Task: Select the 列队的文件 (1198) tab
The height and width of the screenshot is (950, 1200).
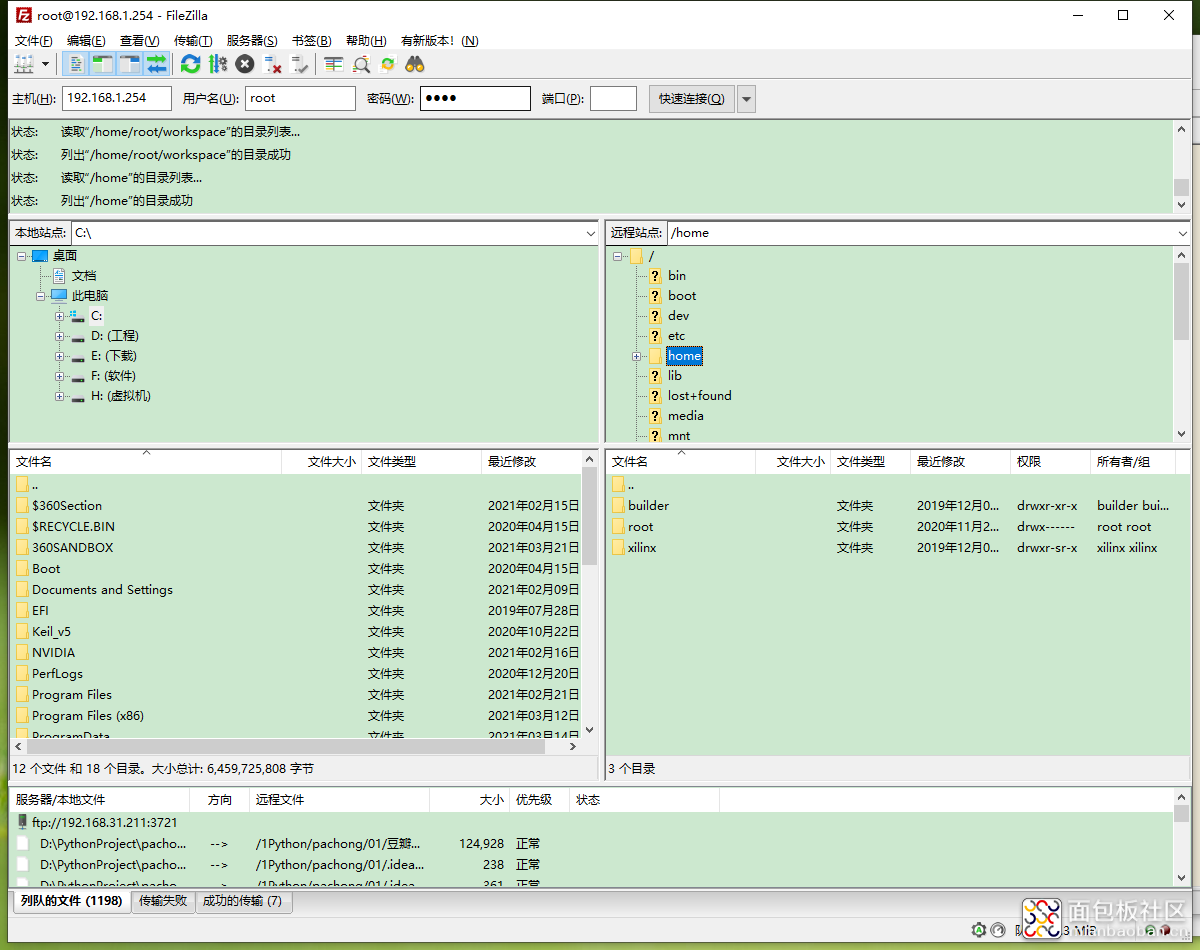Action: (71, 901)
